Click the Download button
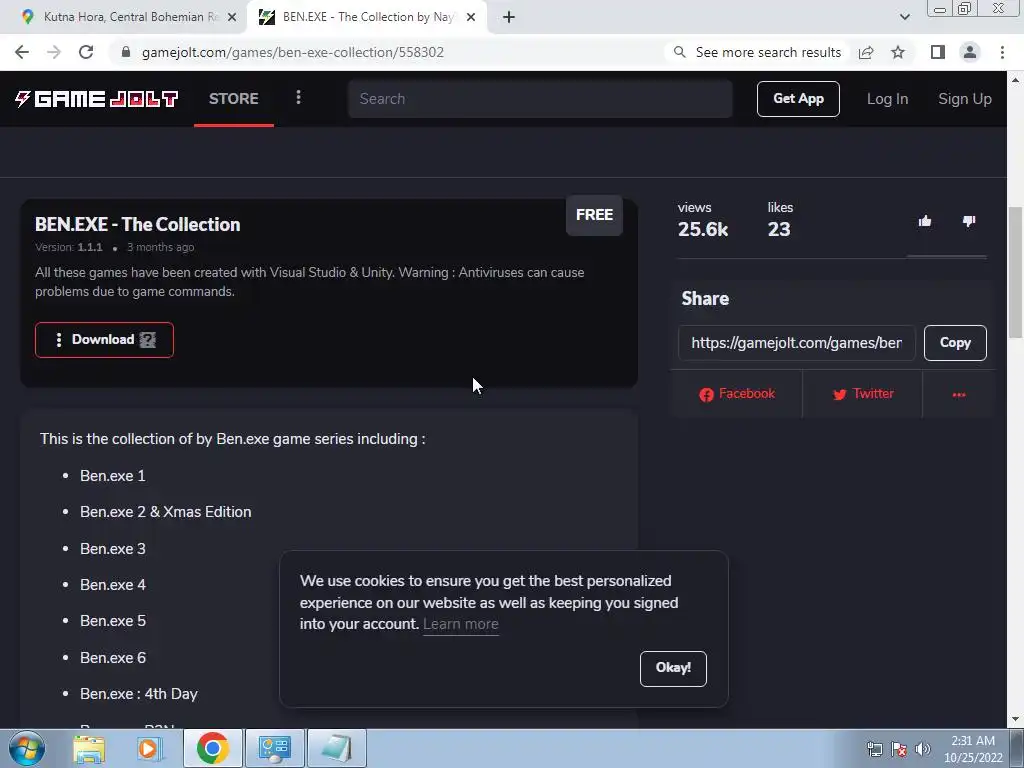1024x768 pixels. click(x=104, y=340)
